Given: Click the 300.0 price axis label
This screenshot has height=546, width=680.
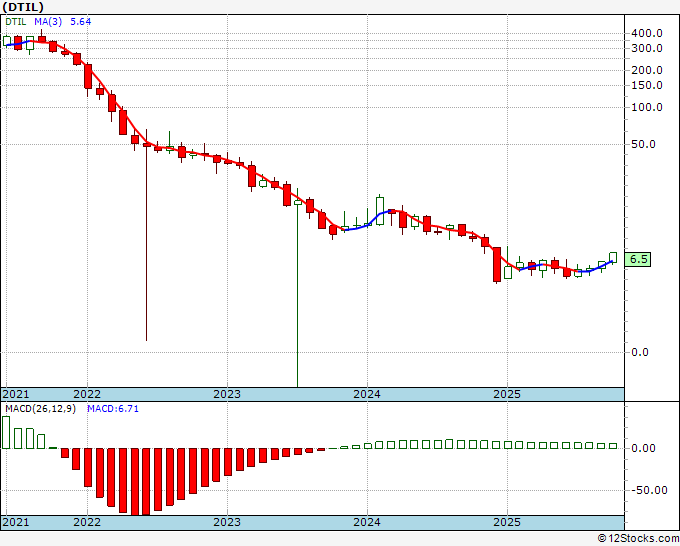Looking at the screenshot, I should tap(647, 48).
